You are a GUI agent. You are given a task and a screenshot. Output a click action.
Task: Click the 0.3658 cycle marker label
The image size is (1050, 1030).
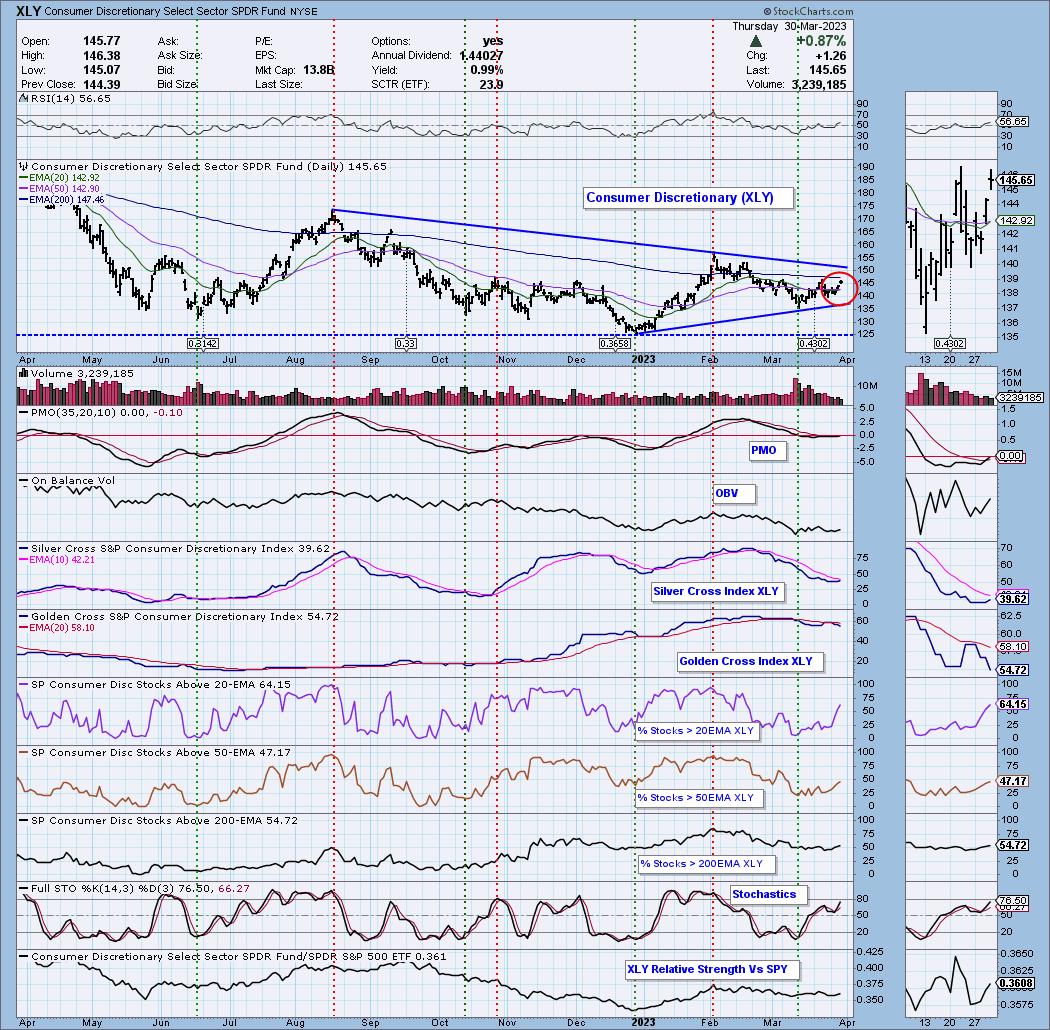click(615, 344)
